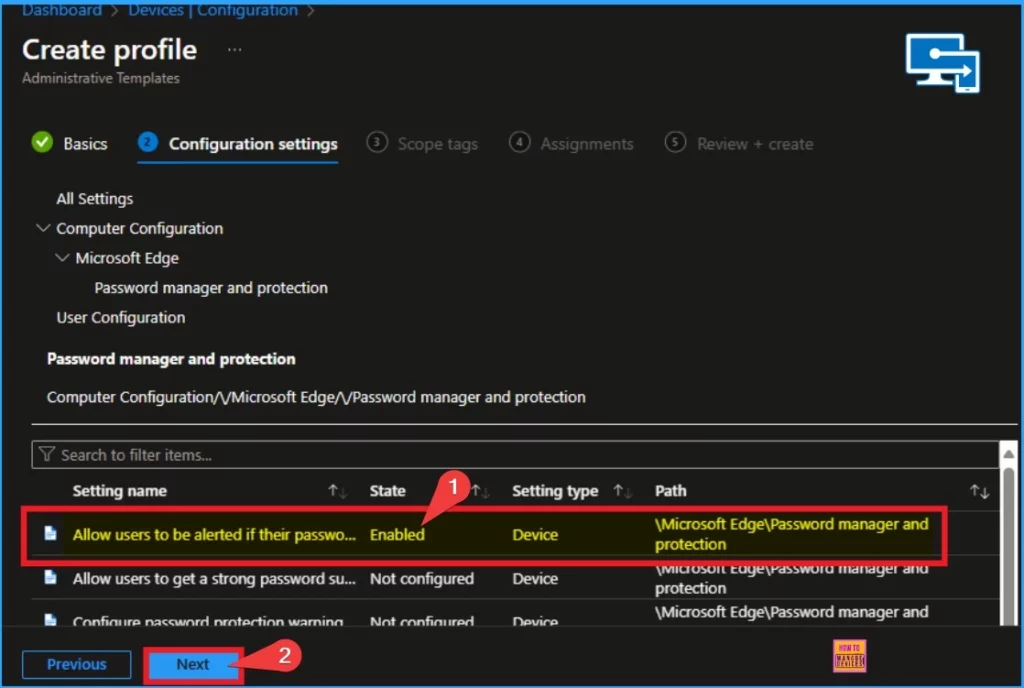This screenshot has width=1024, height=688.
Task: Click Device type in the Enabled row
Action: tap(535, 535)
